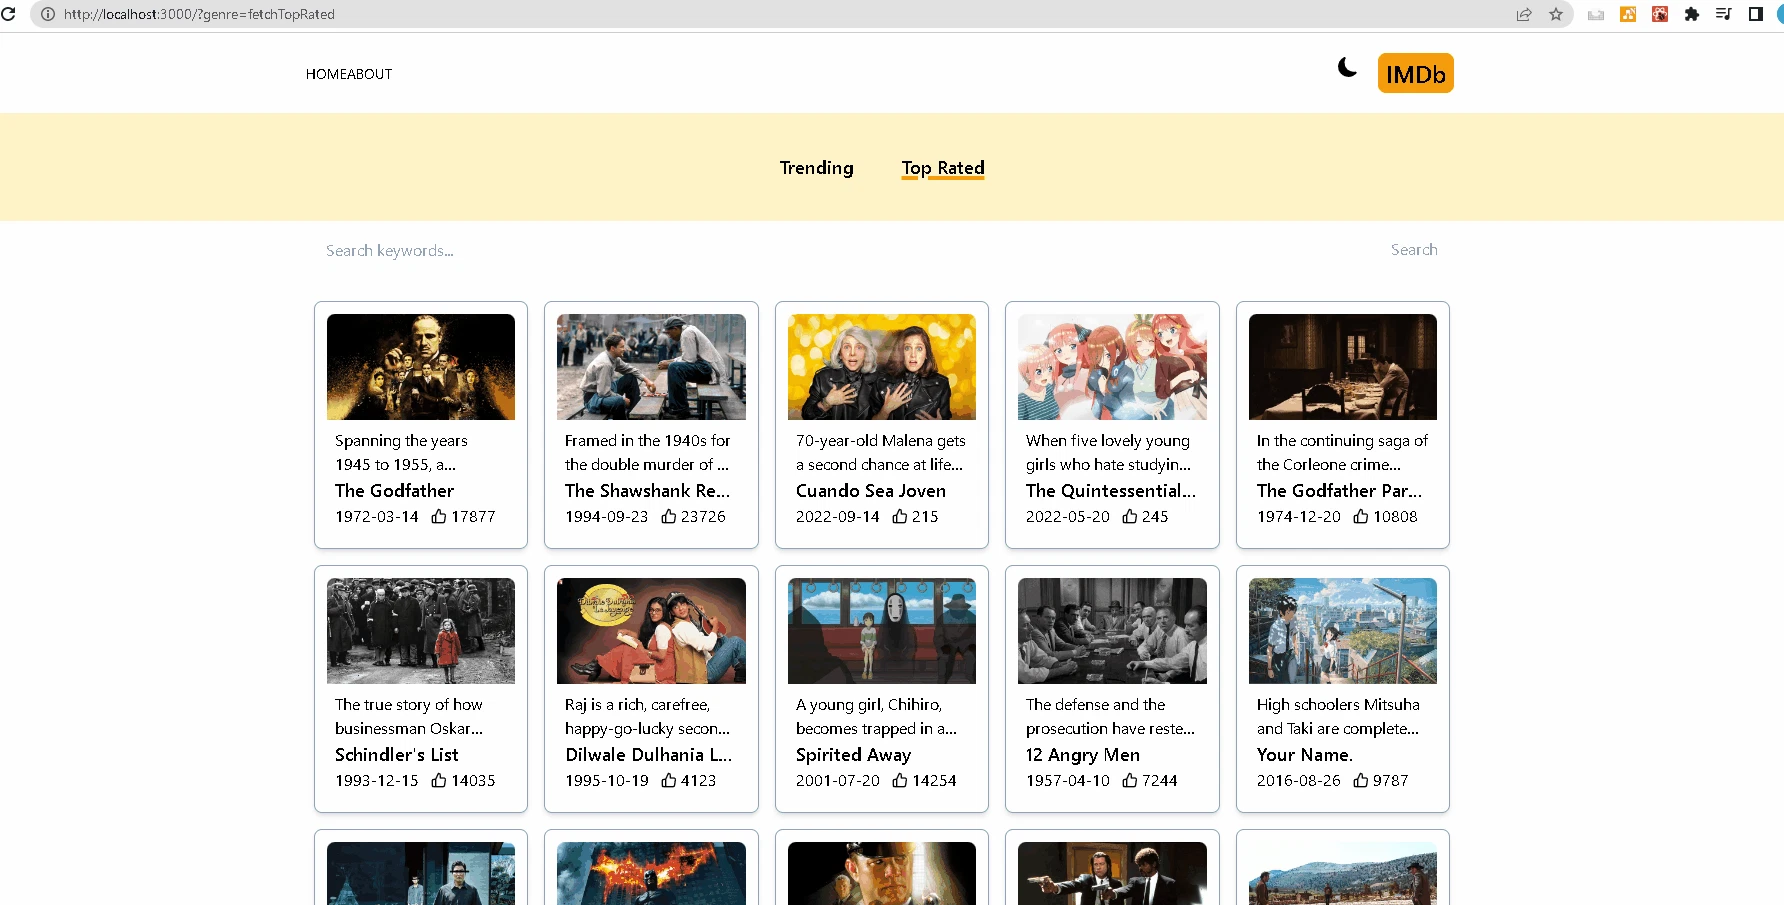Click thumbs-up beside 4123 votes

[x=669, y=780]
